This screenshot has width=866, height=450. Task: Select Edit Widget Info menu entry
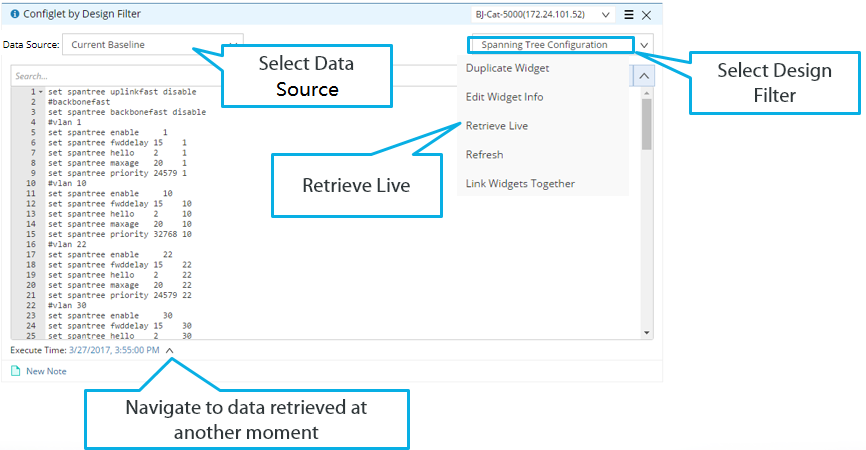(x=504, y=97)
